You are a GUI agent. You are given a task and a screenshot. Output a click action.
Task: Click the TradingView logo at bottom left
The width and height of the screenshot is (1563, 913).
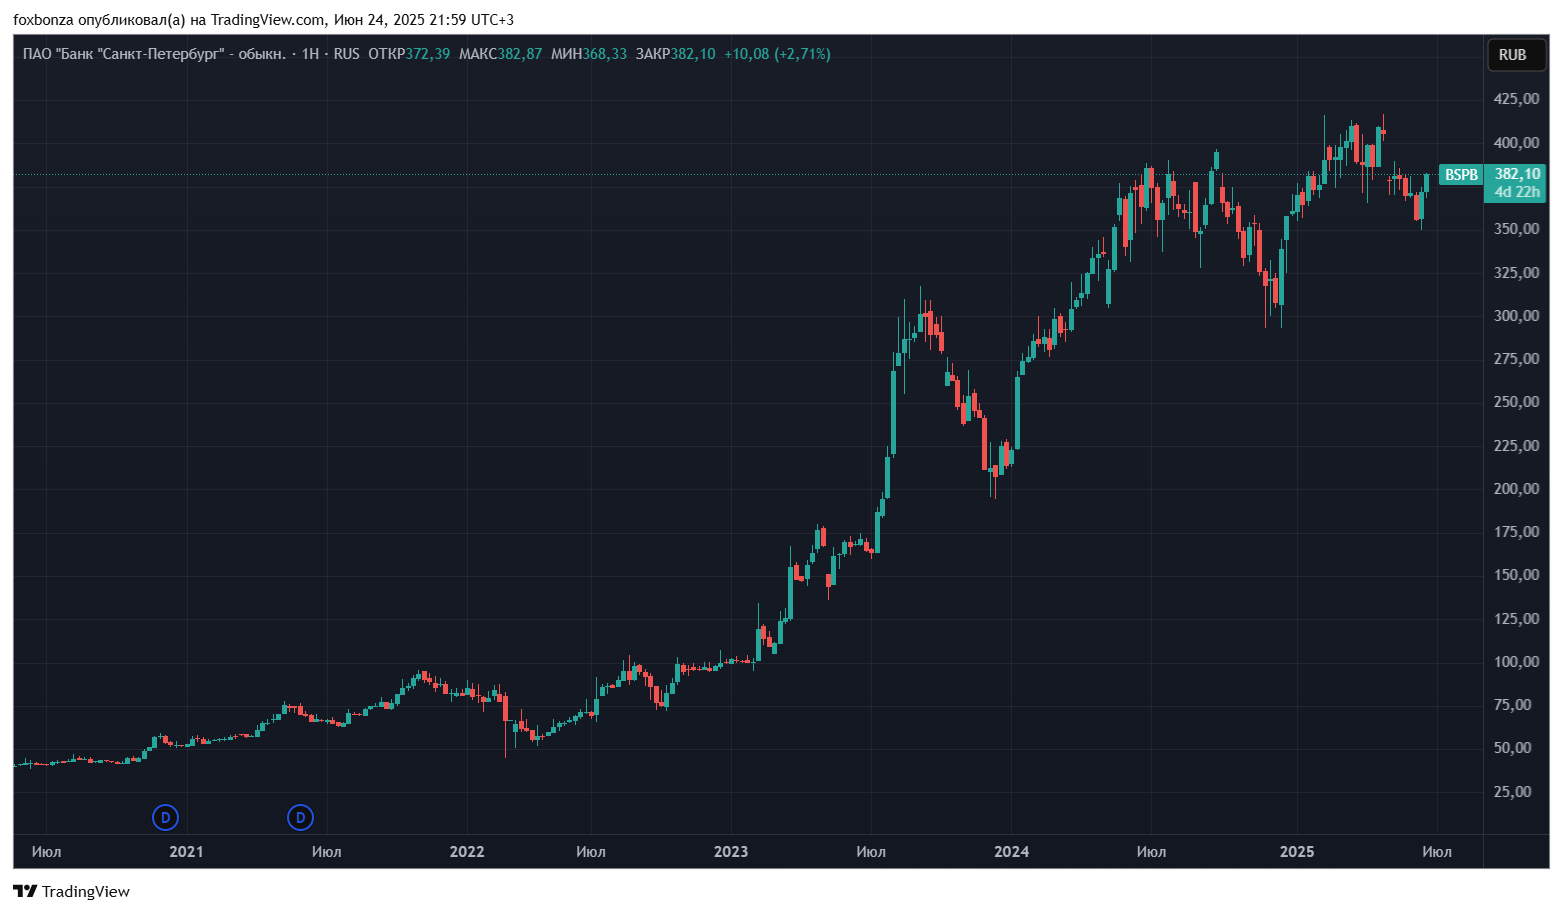(72, 891)
